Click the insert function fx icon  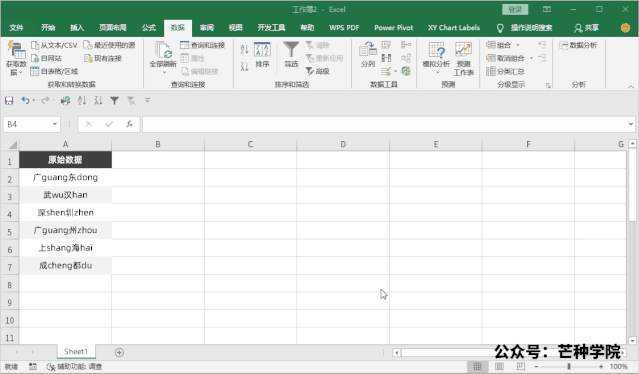[129, 124]
